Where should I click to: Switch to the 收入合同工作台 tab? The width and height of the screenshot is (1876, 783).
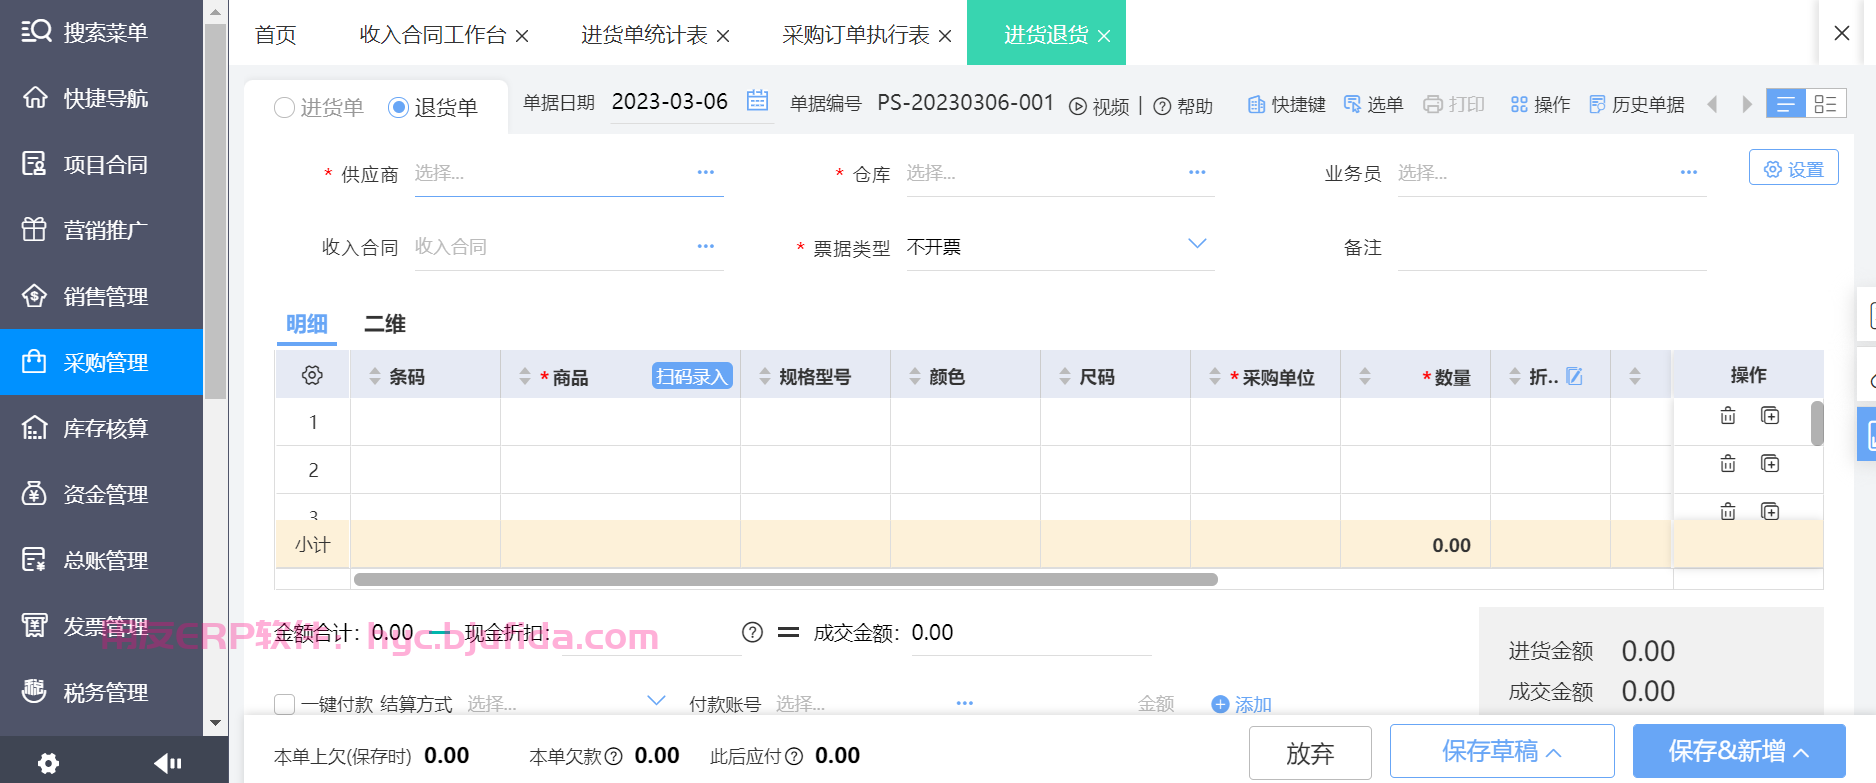pos(433,35)
